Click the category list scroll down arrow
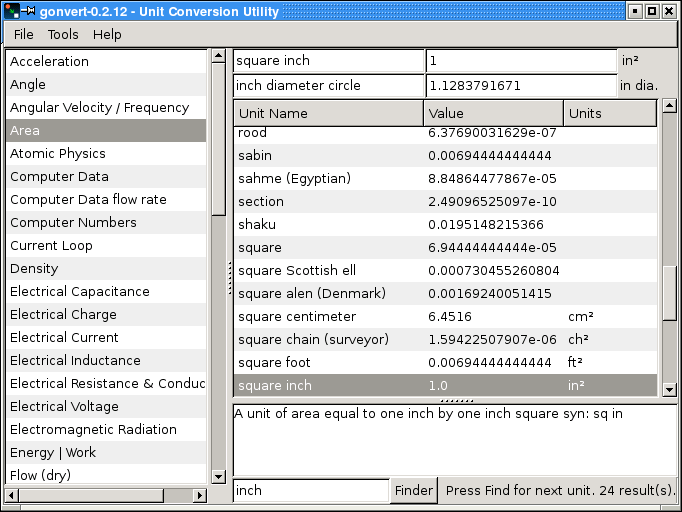 point(218,477)
